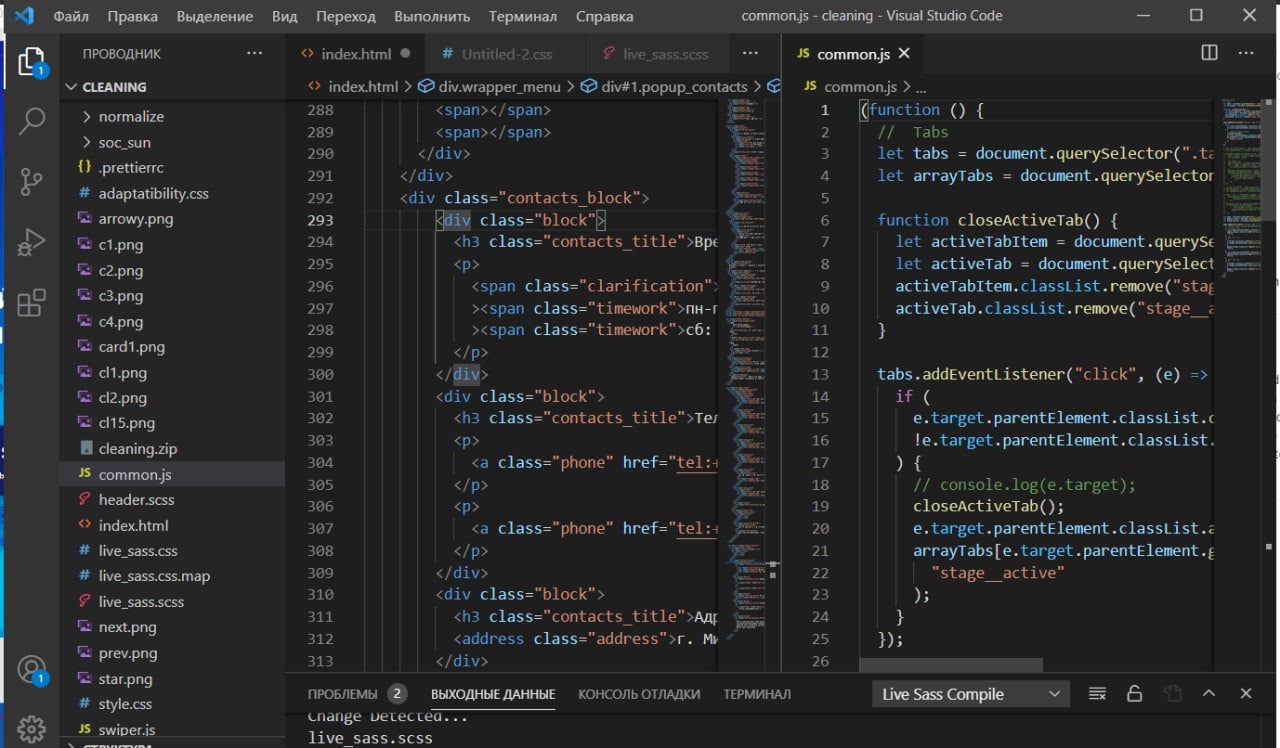Open adaptatibility.css in the explorer
1280x748 pixels.
172,193
